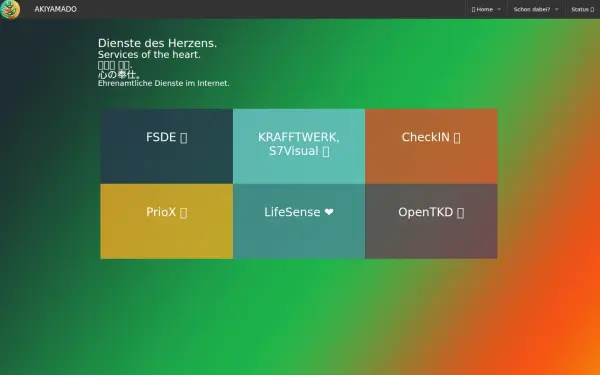This screenshot has height=375, width=600.
Task: Open the CheckIN service tile
Action: click(x=431, y=146)
